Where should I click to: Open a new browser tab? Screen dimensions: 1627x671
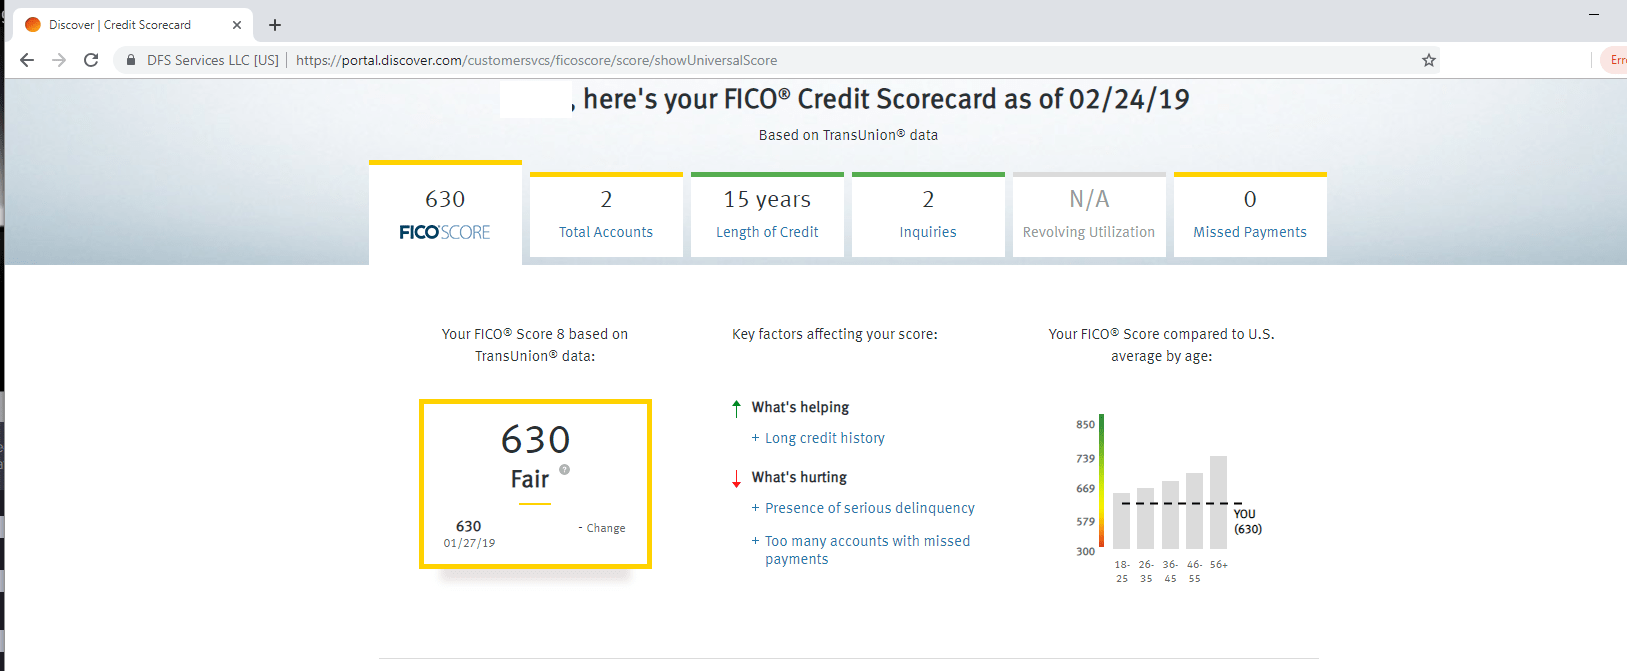(275, 25)
